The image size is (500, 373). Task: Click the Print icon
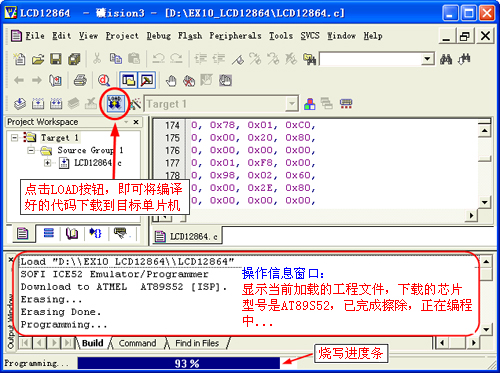click(80, 80)
